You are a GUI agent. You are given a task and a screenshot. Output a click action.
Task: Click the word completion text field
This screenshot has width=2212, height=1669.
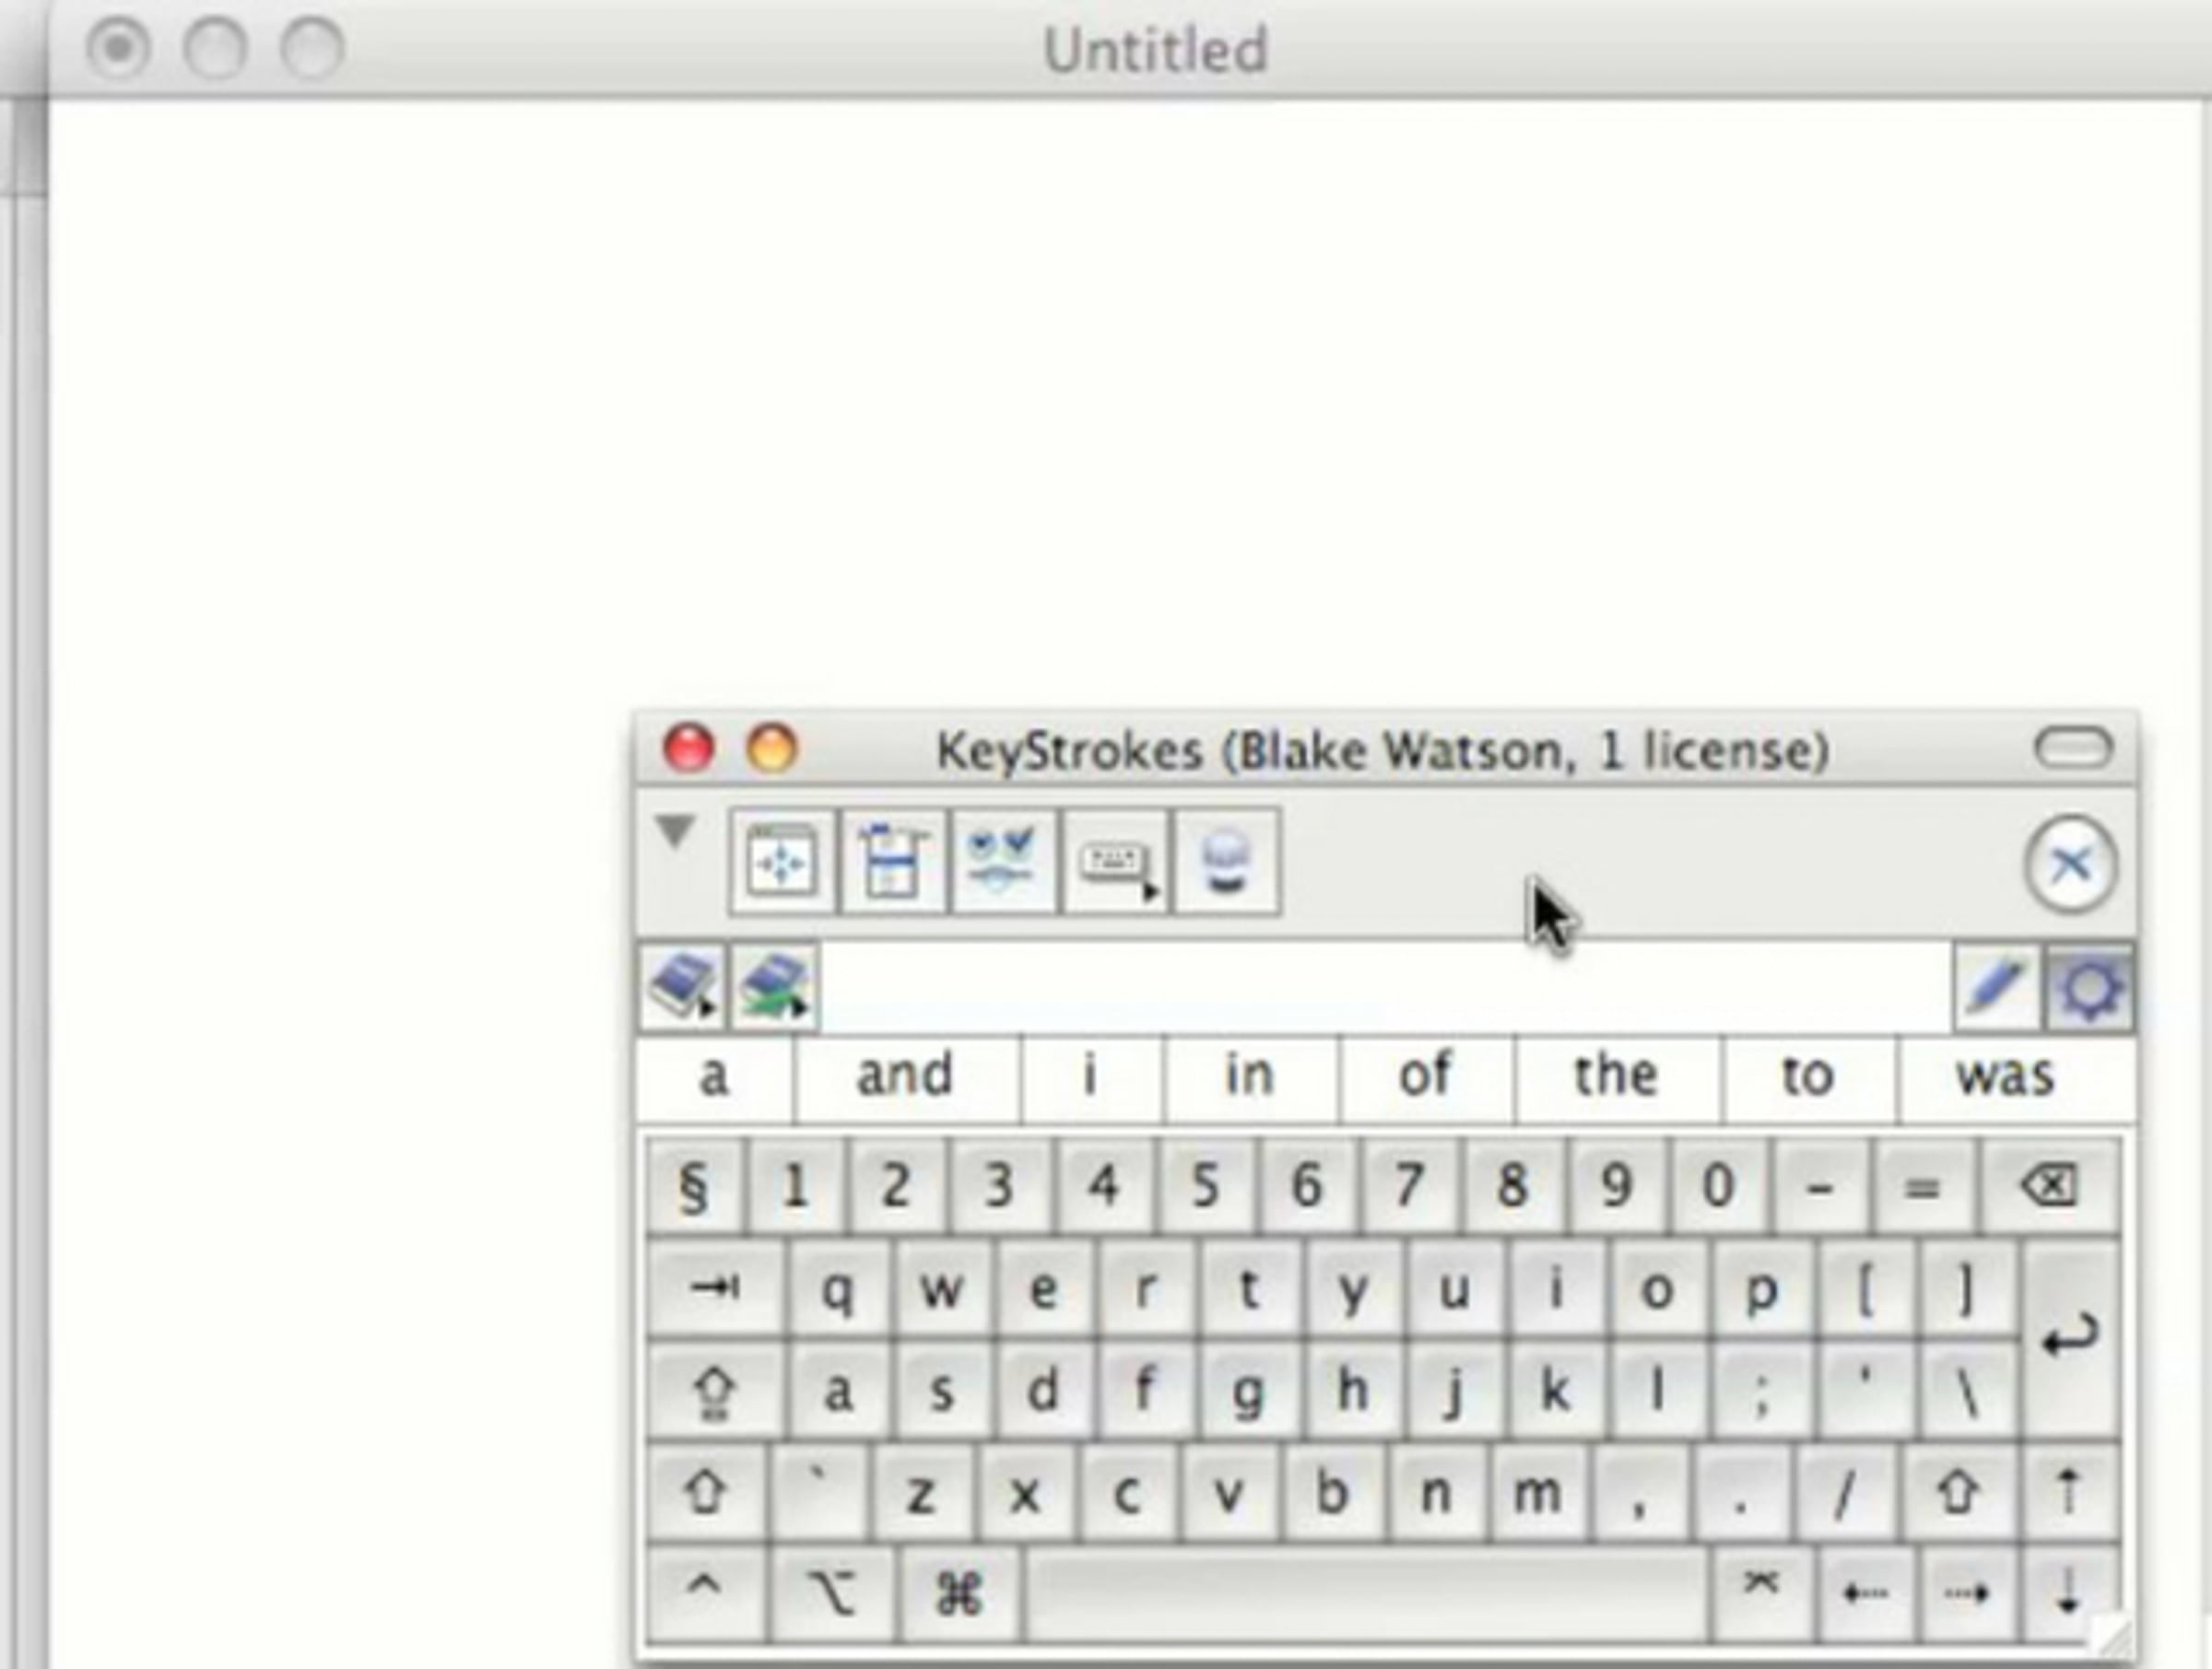[1385, 987]
